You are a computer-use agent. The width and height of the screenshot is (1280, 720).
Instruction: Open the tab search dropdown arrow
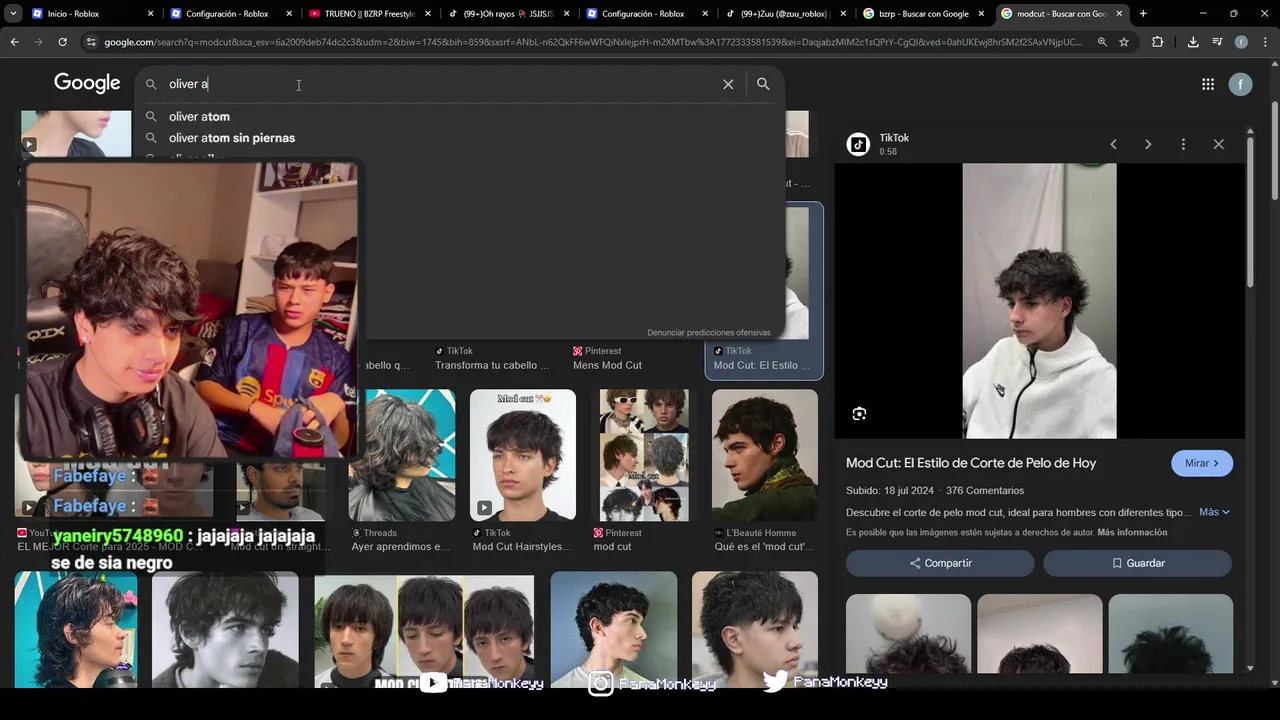click(x=14, y=14)
